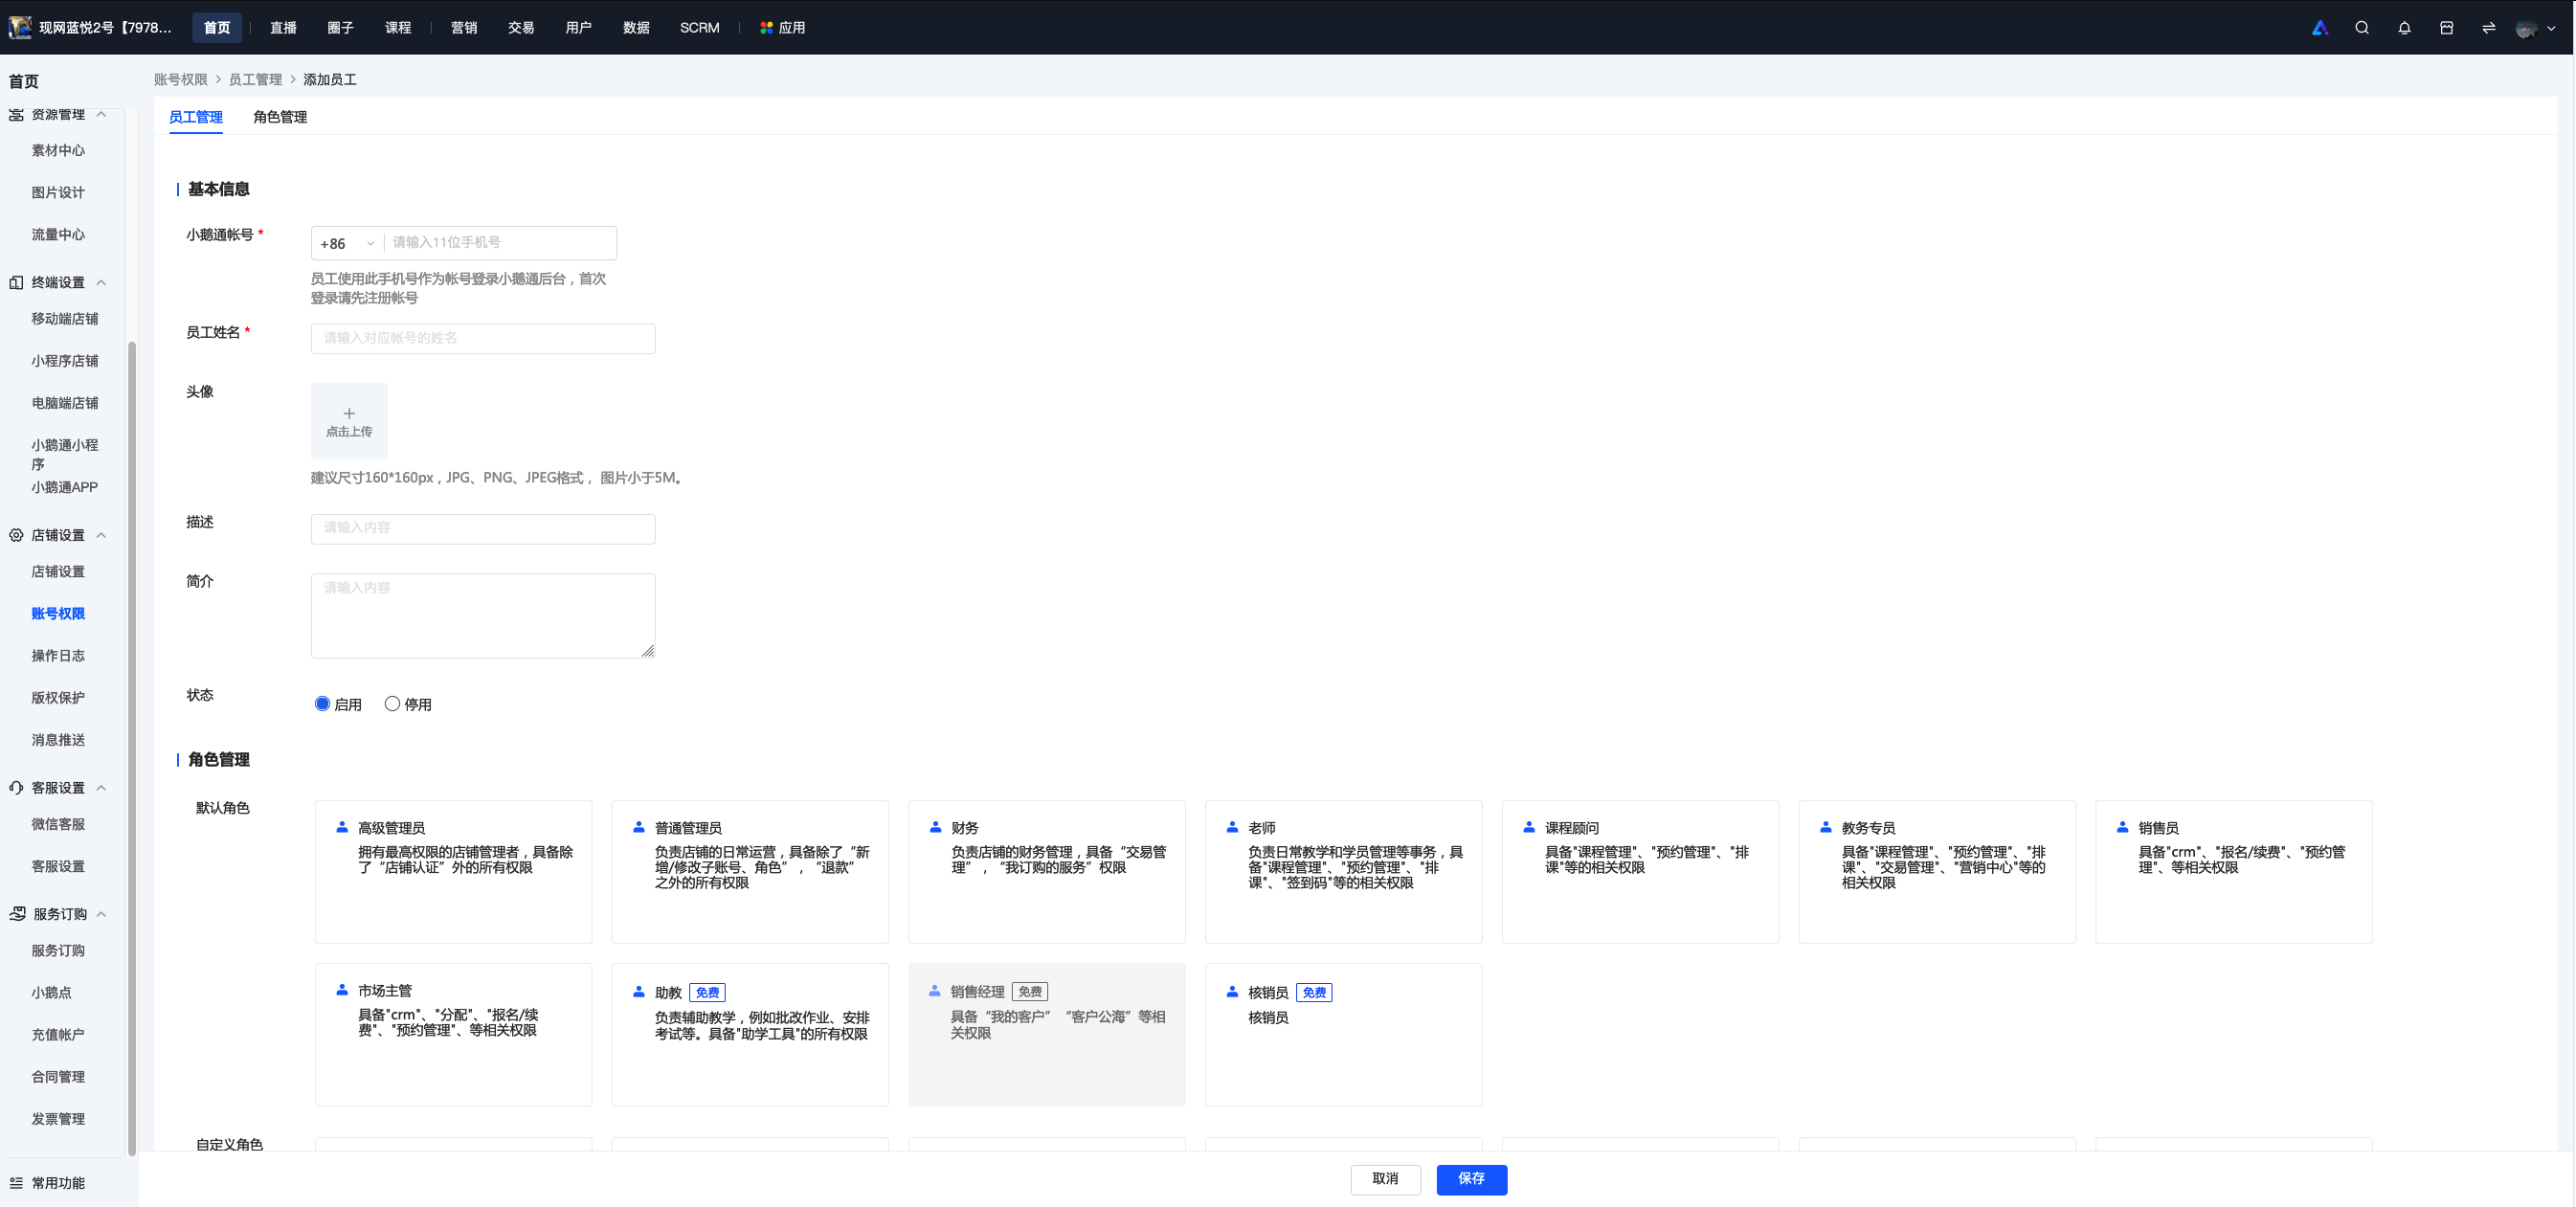Select the 停用 status radio button

[392, 704]
